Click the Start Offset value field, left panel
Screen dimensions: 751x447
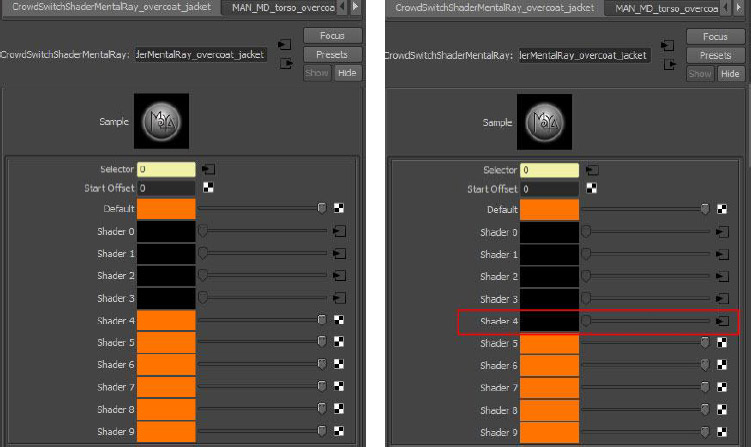[166, 188]
